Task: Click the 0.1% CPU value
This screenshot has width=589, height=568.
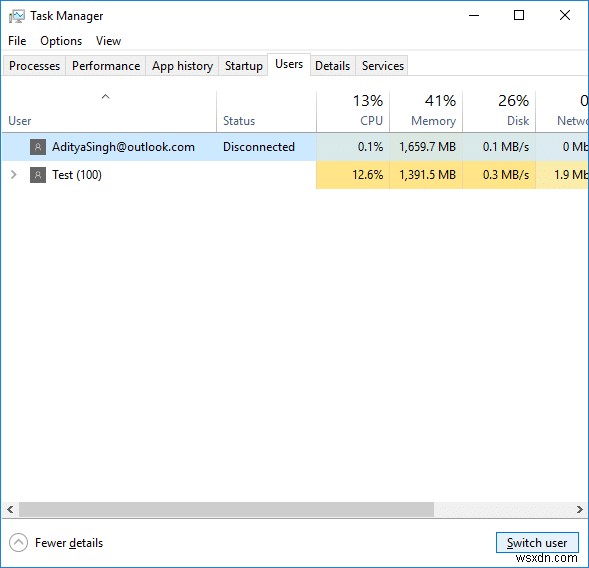Action: click(x=370, y=147)
